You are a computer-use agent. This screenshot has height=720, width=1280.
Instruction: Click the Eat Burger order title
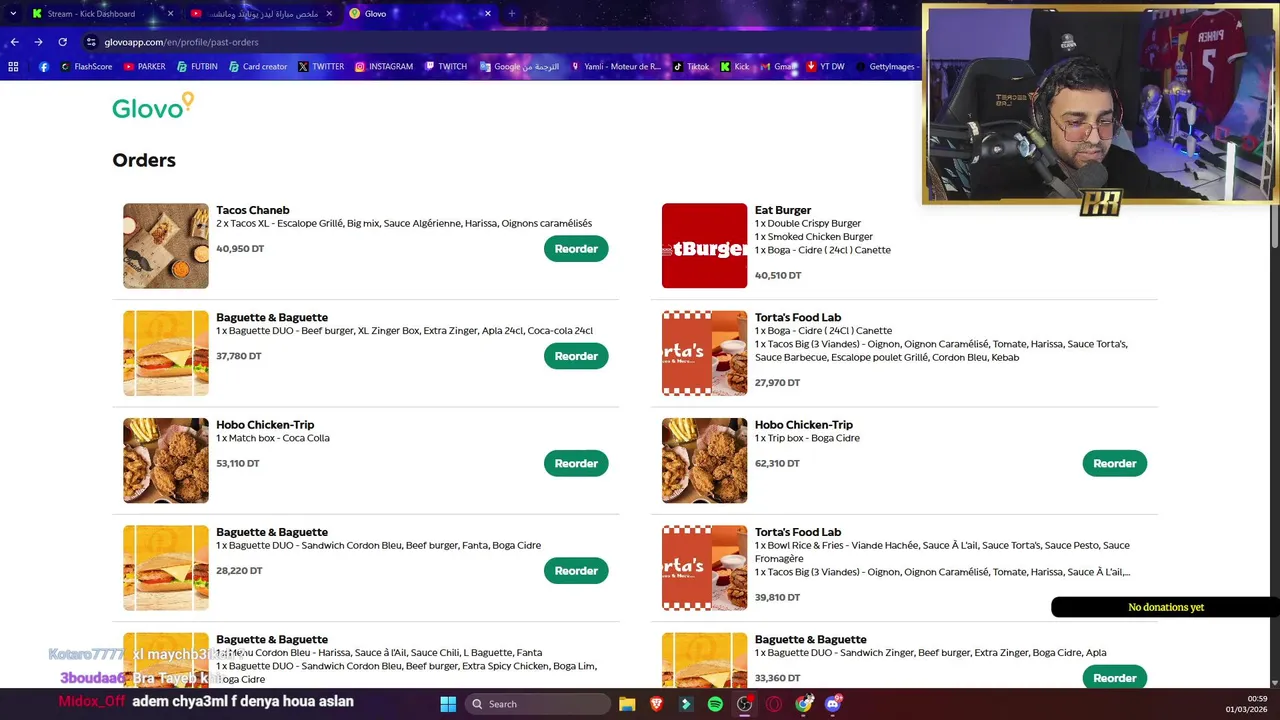(x=783, y=210)
